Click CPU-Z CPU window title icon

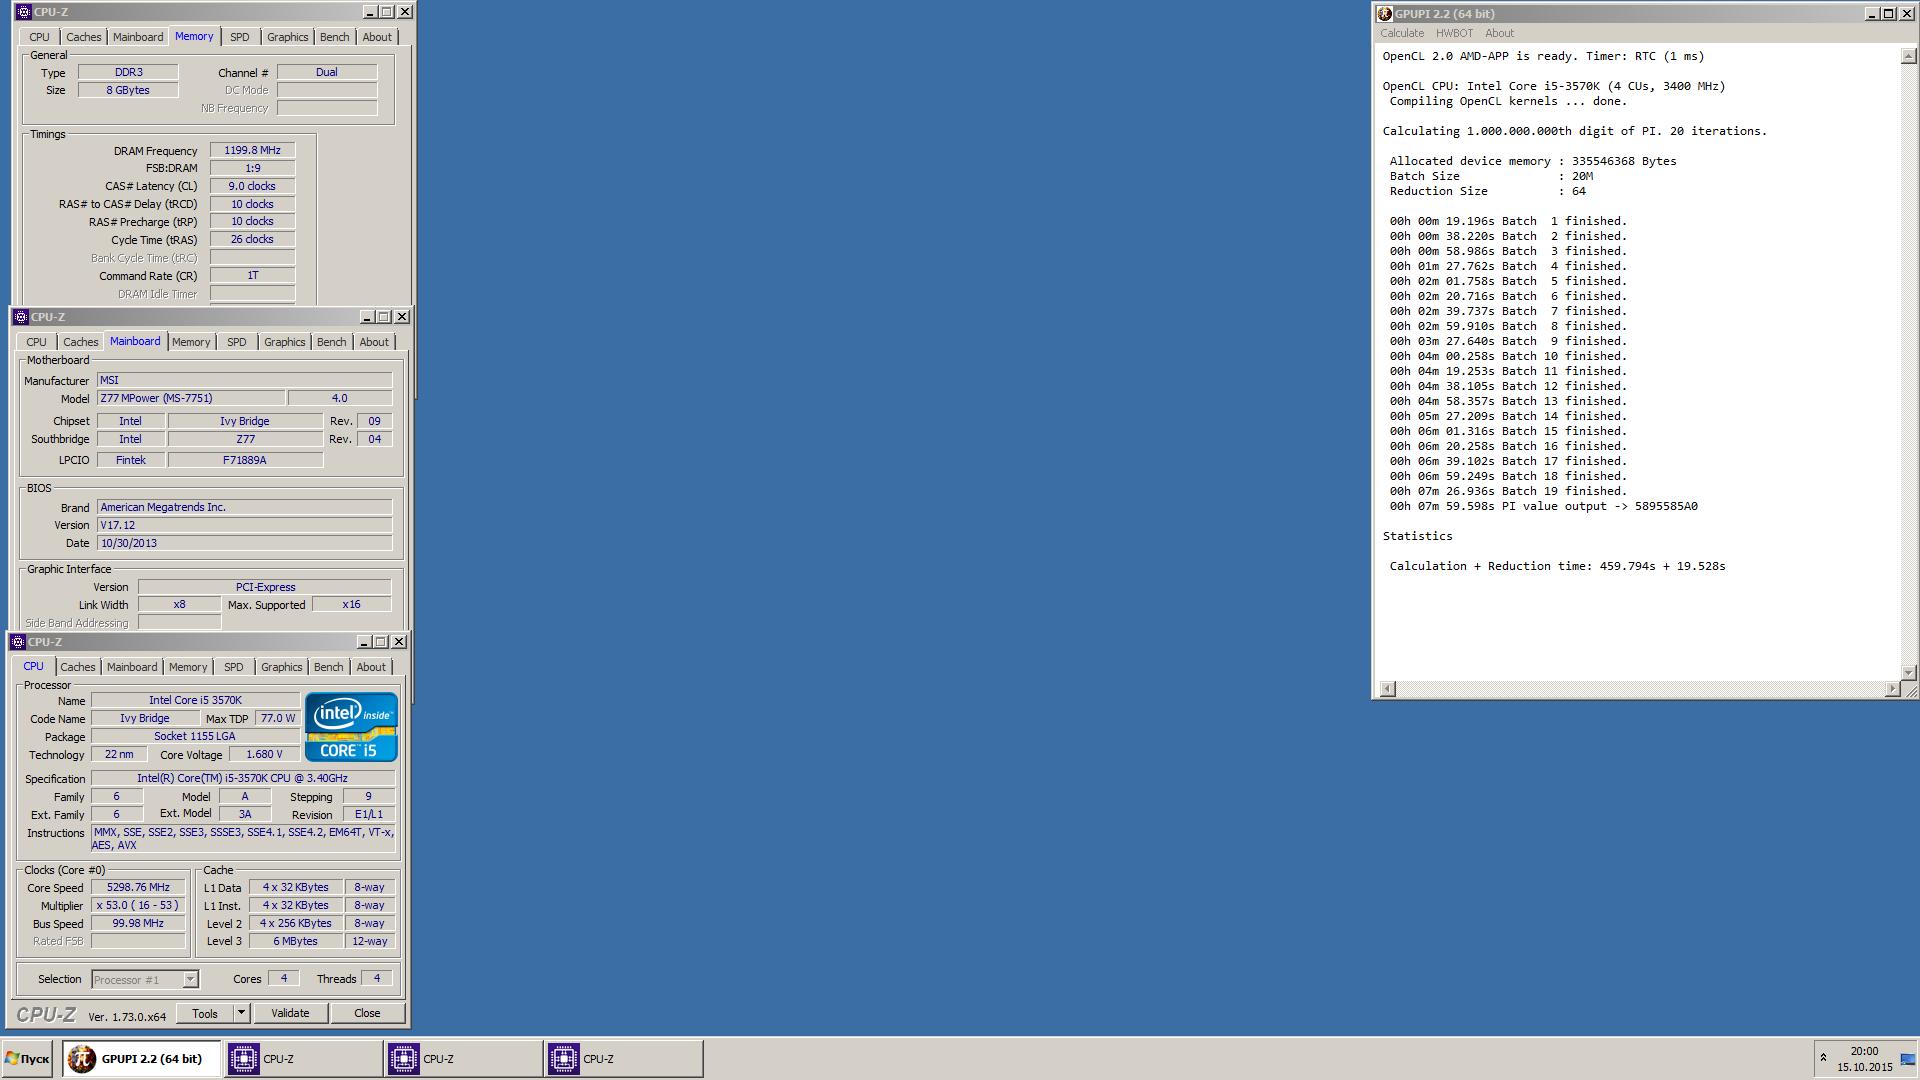pos(17,642)
